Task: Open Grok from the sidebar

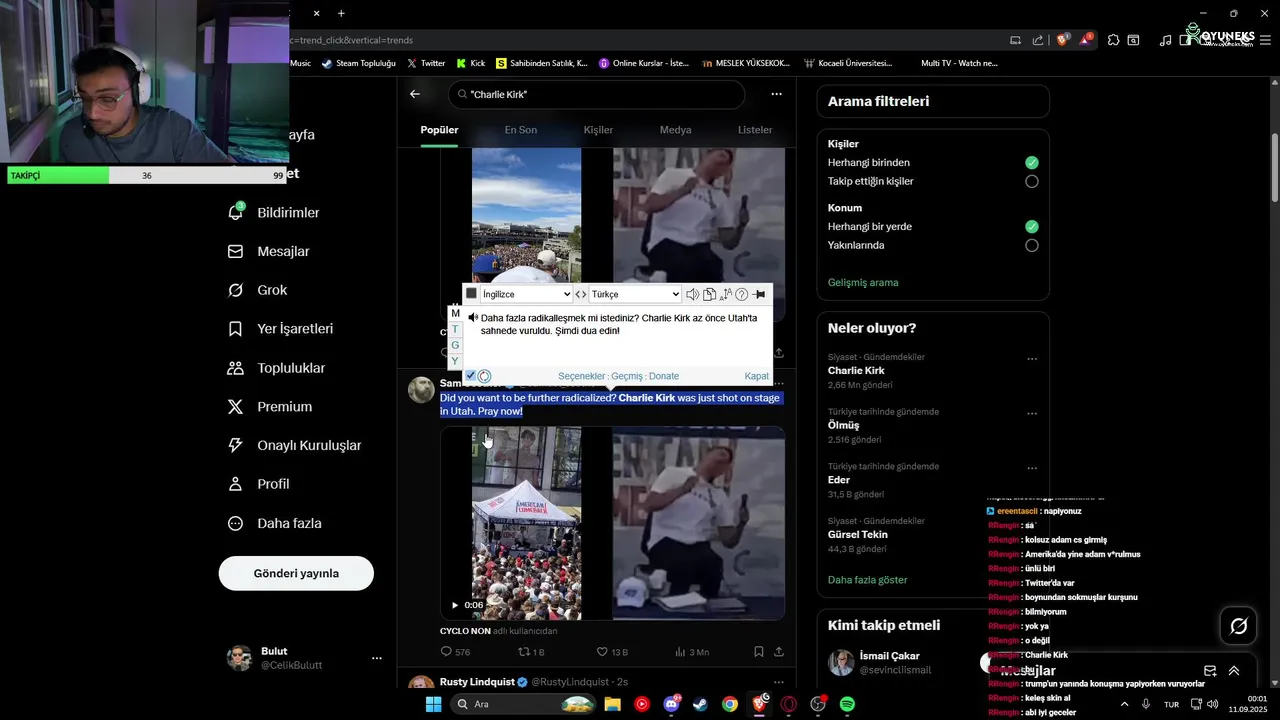Action: coord(258,290)
